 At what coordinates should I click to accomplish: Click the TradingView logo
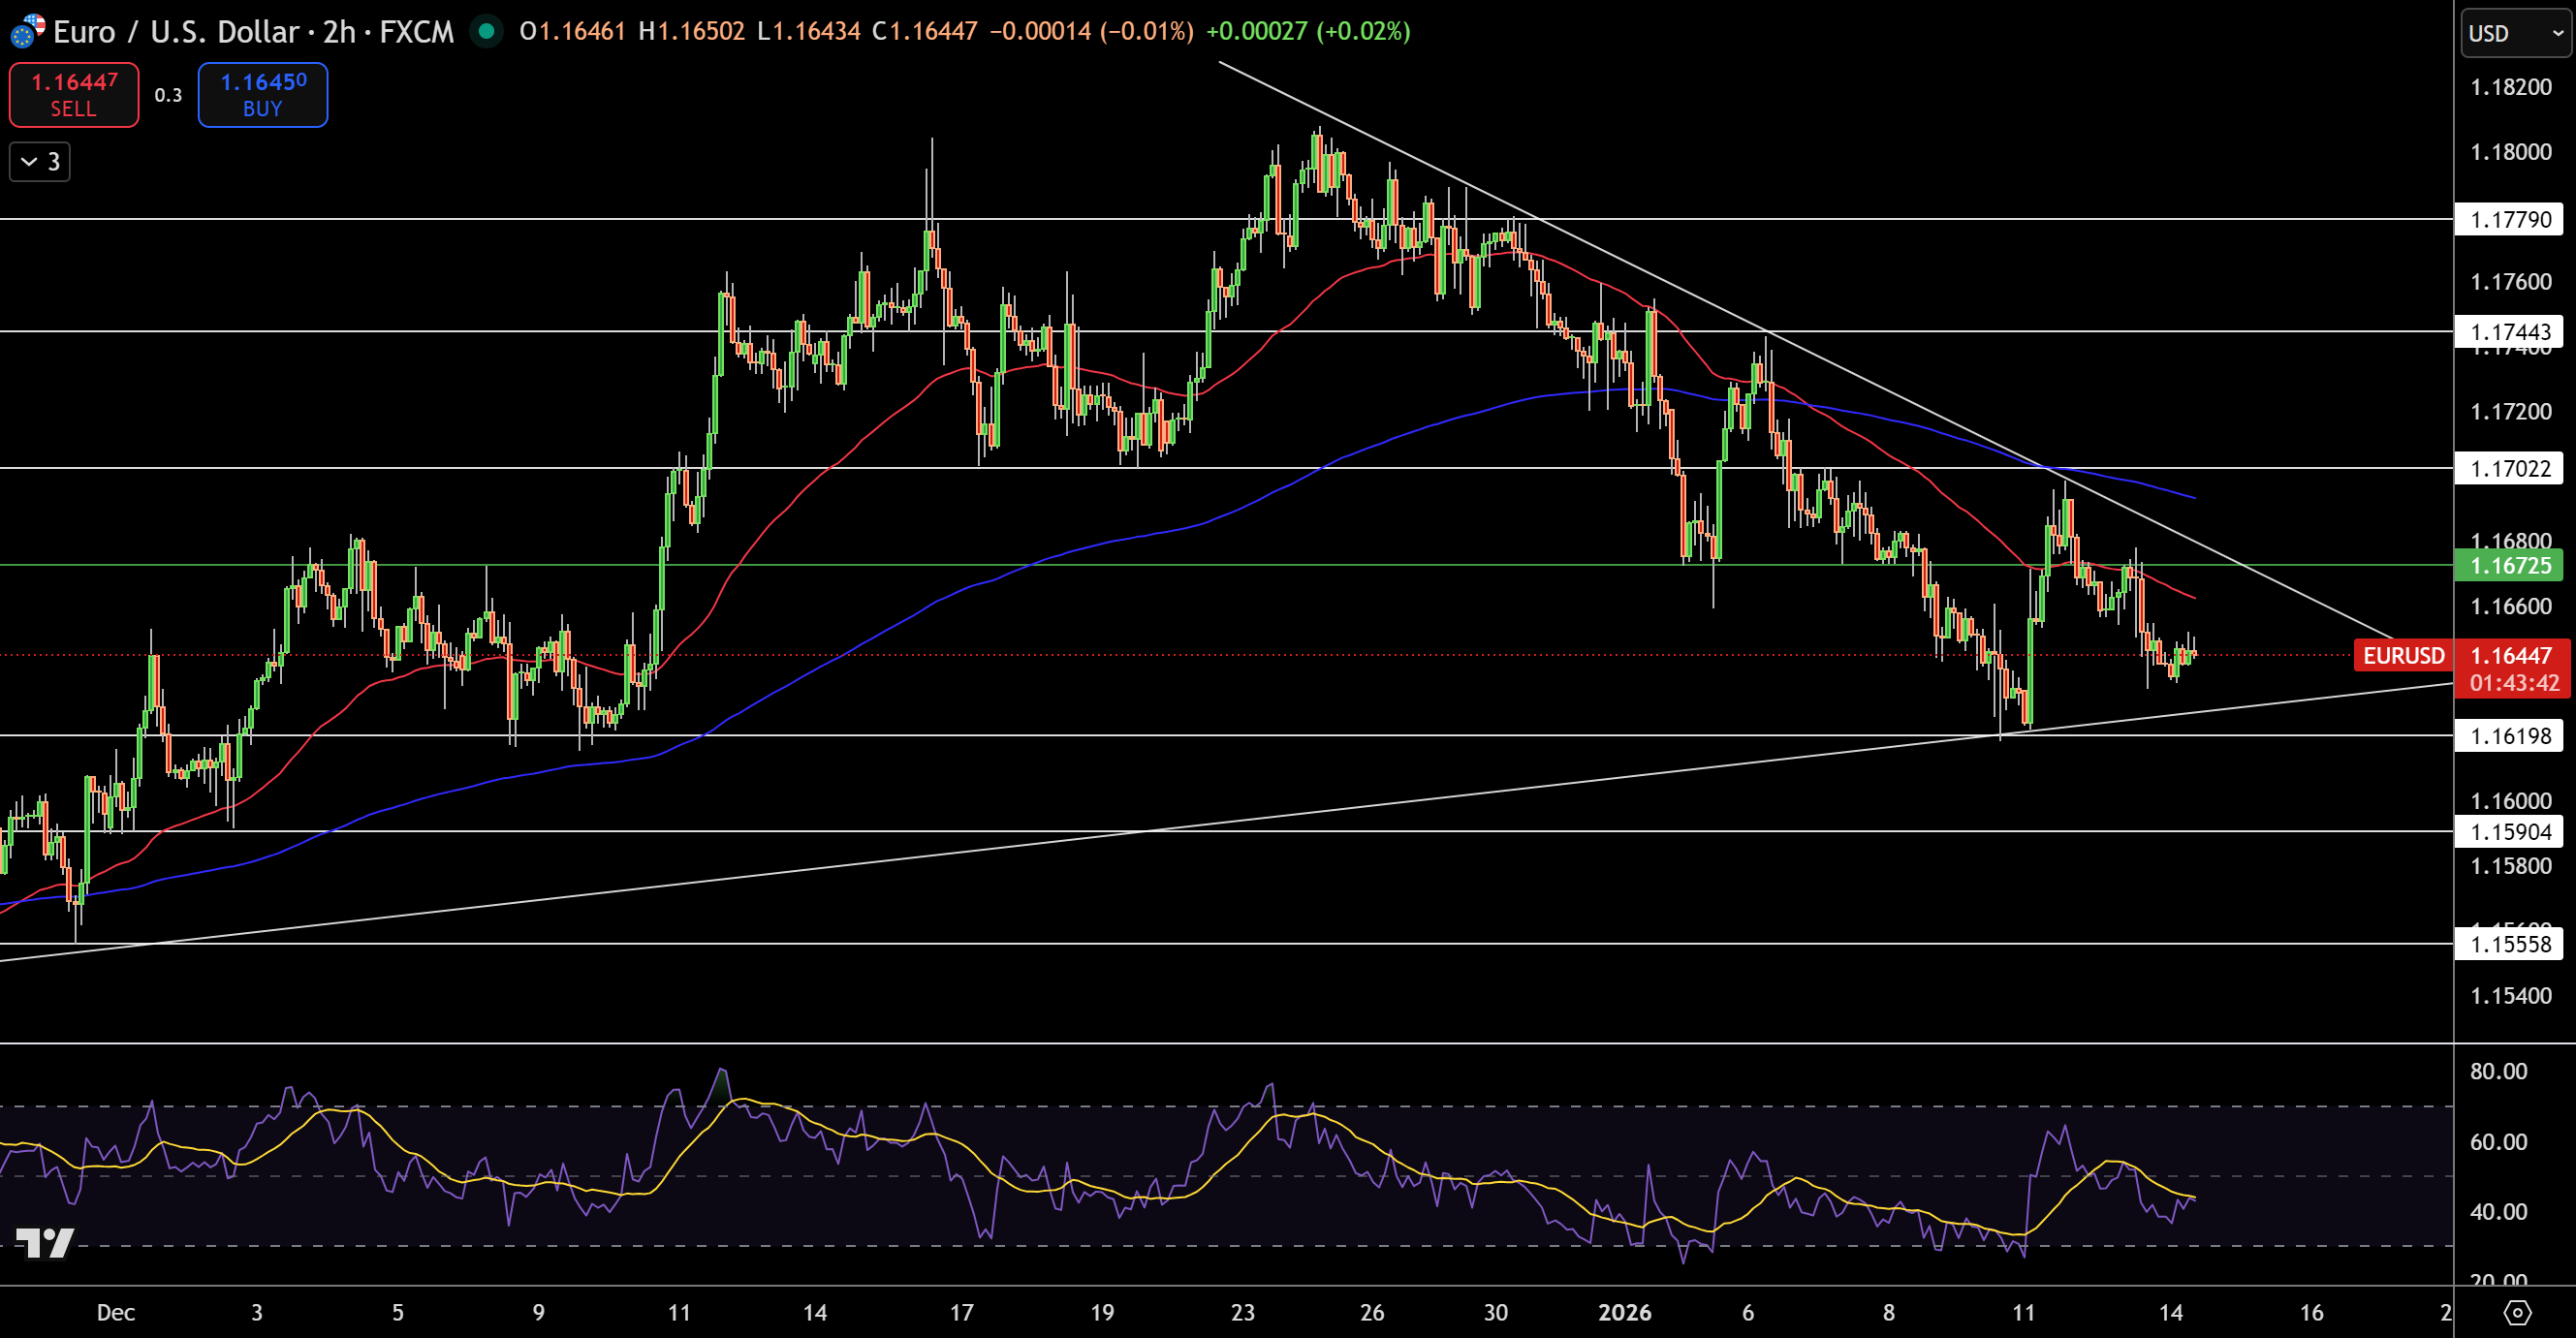(x=45, y=1242)
